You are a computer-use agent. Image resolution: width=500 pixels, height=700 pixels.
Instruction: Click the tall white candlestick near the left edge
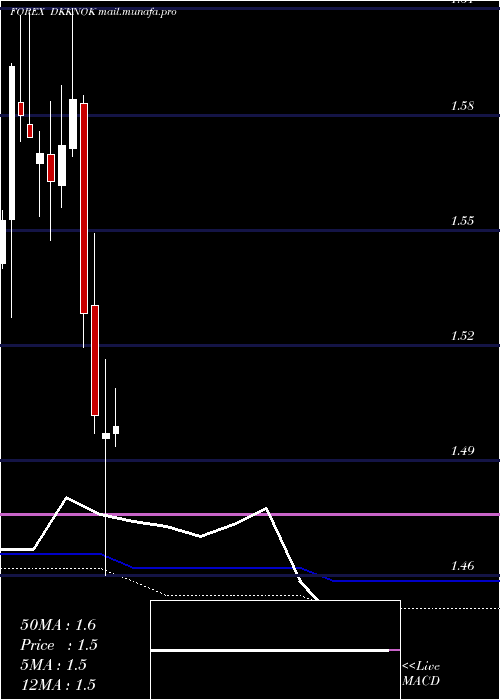point(12,143)
